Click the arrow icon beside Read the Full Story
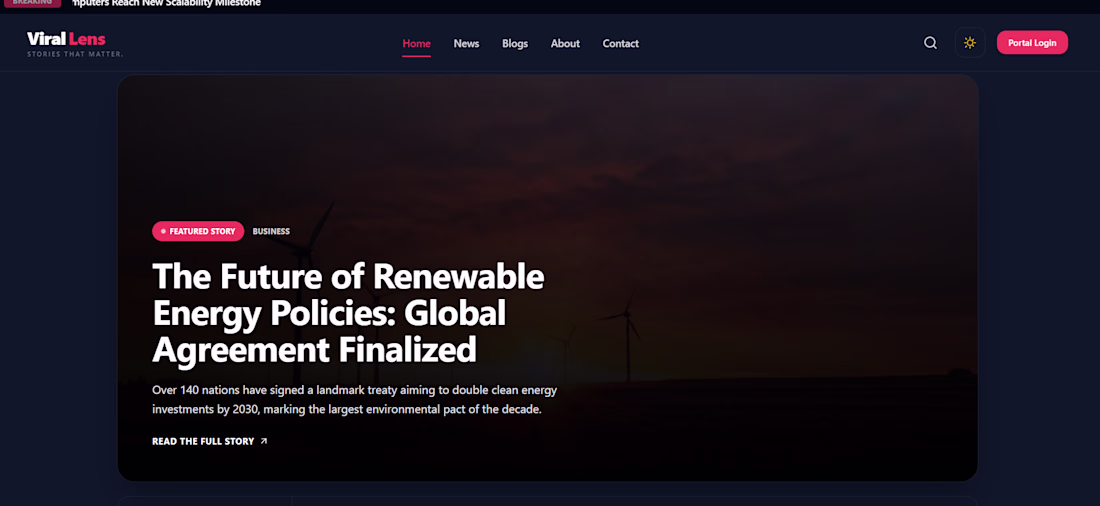Image resolution: width=1100 pixels, height=506 pixels. (264, 441)
